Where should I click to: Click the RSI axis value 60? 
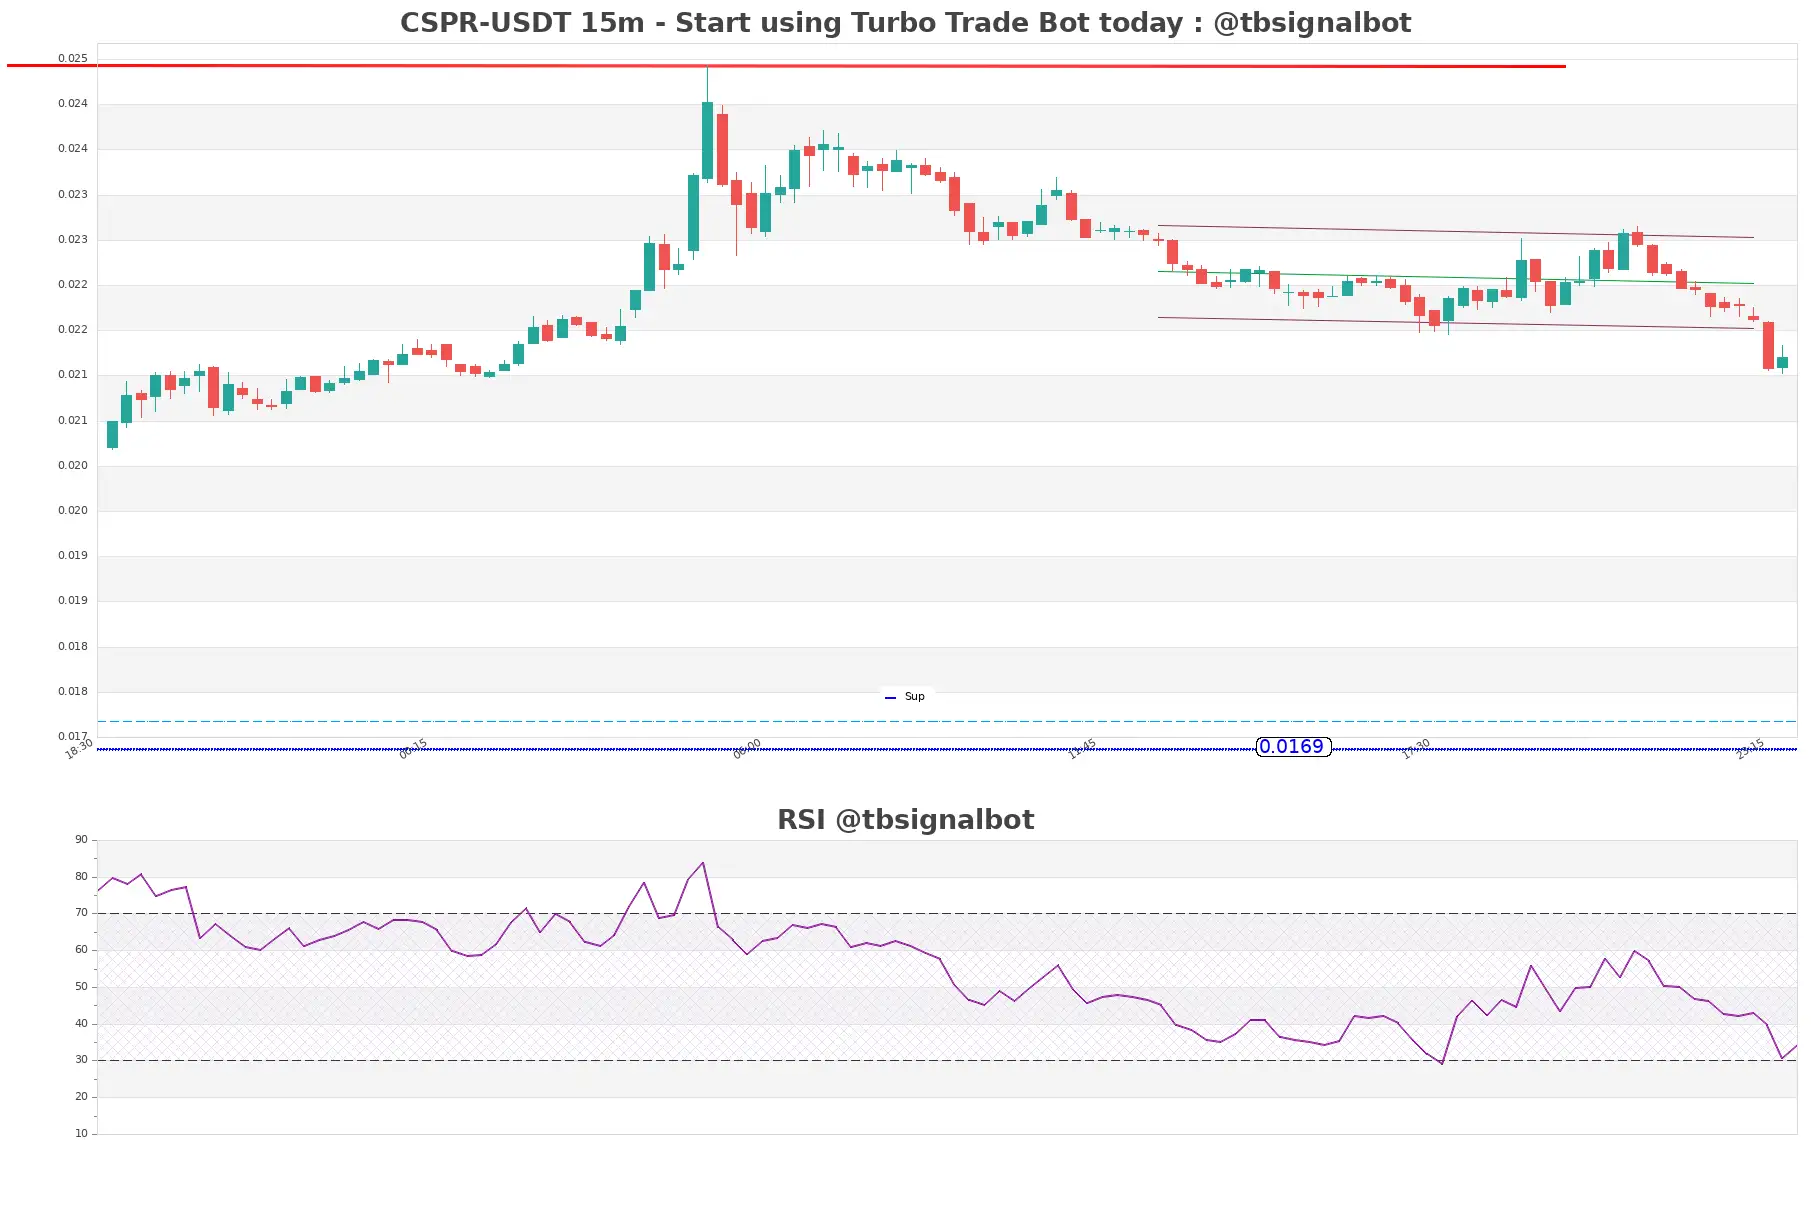tap(81, 950)
